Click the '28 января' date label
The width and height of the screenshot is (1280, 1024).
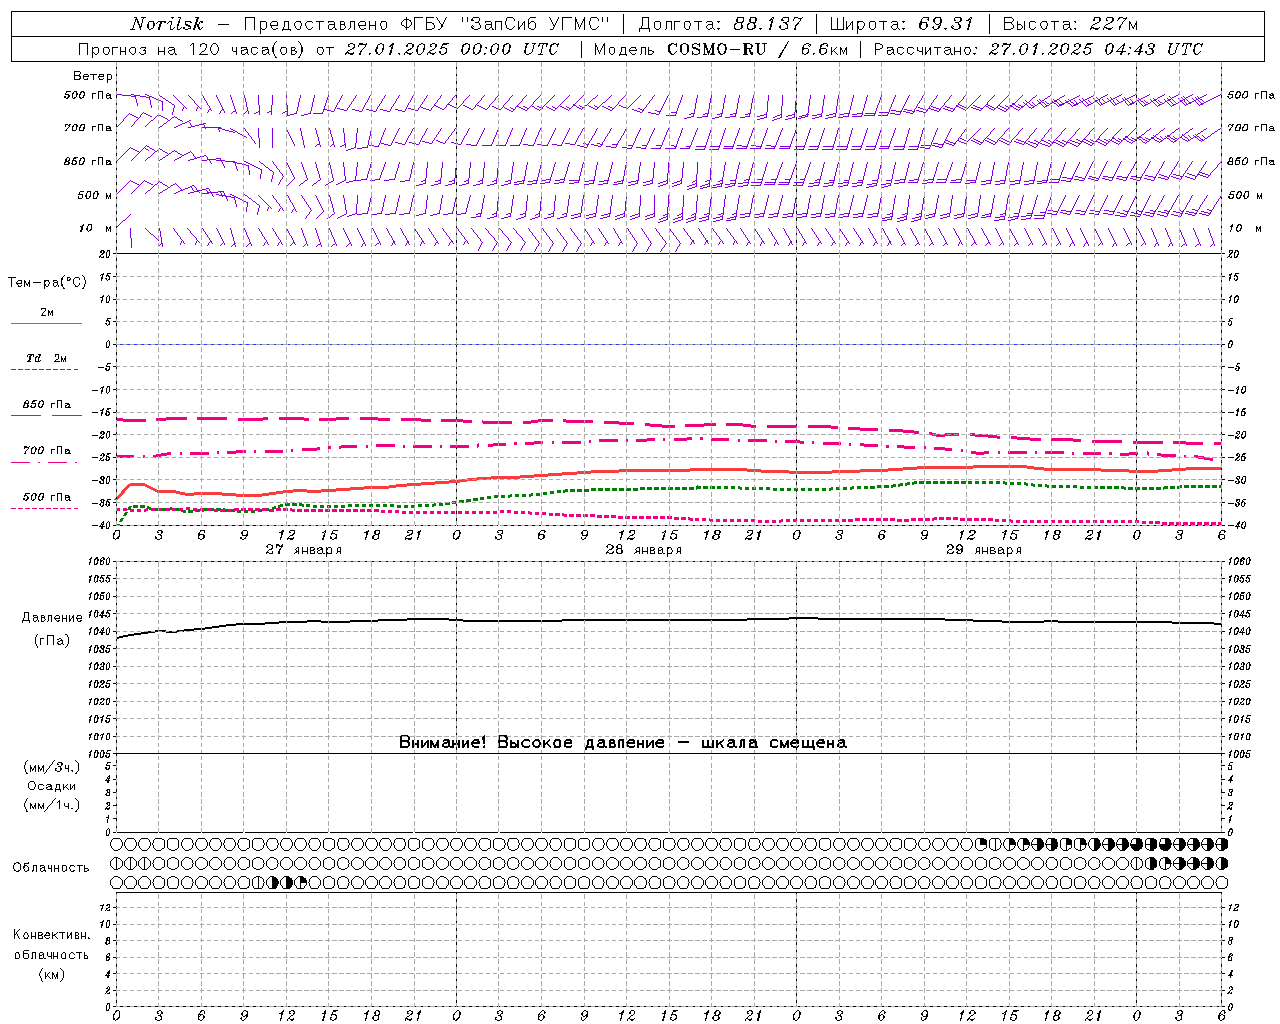643,550
